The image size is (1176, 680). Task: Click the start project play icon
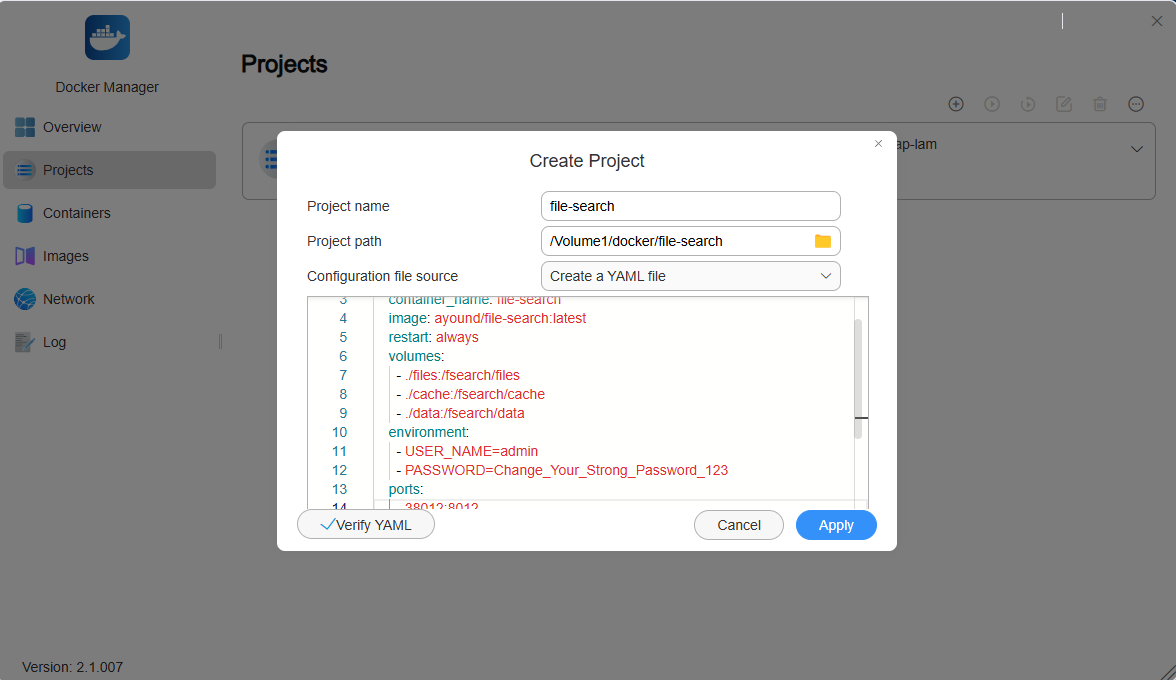pyautogui.click(x=992, y=104)
